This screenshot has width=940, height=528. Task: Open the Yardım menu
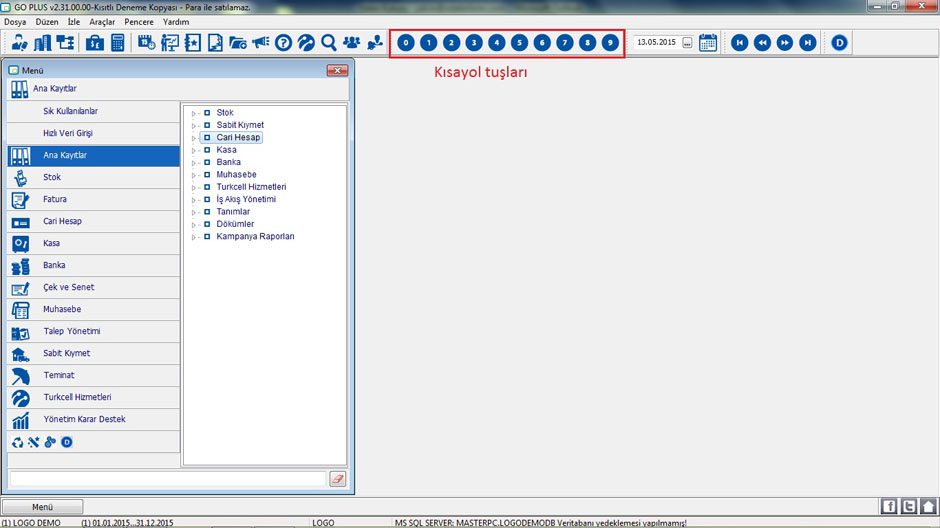(x=176, y=22)
